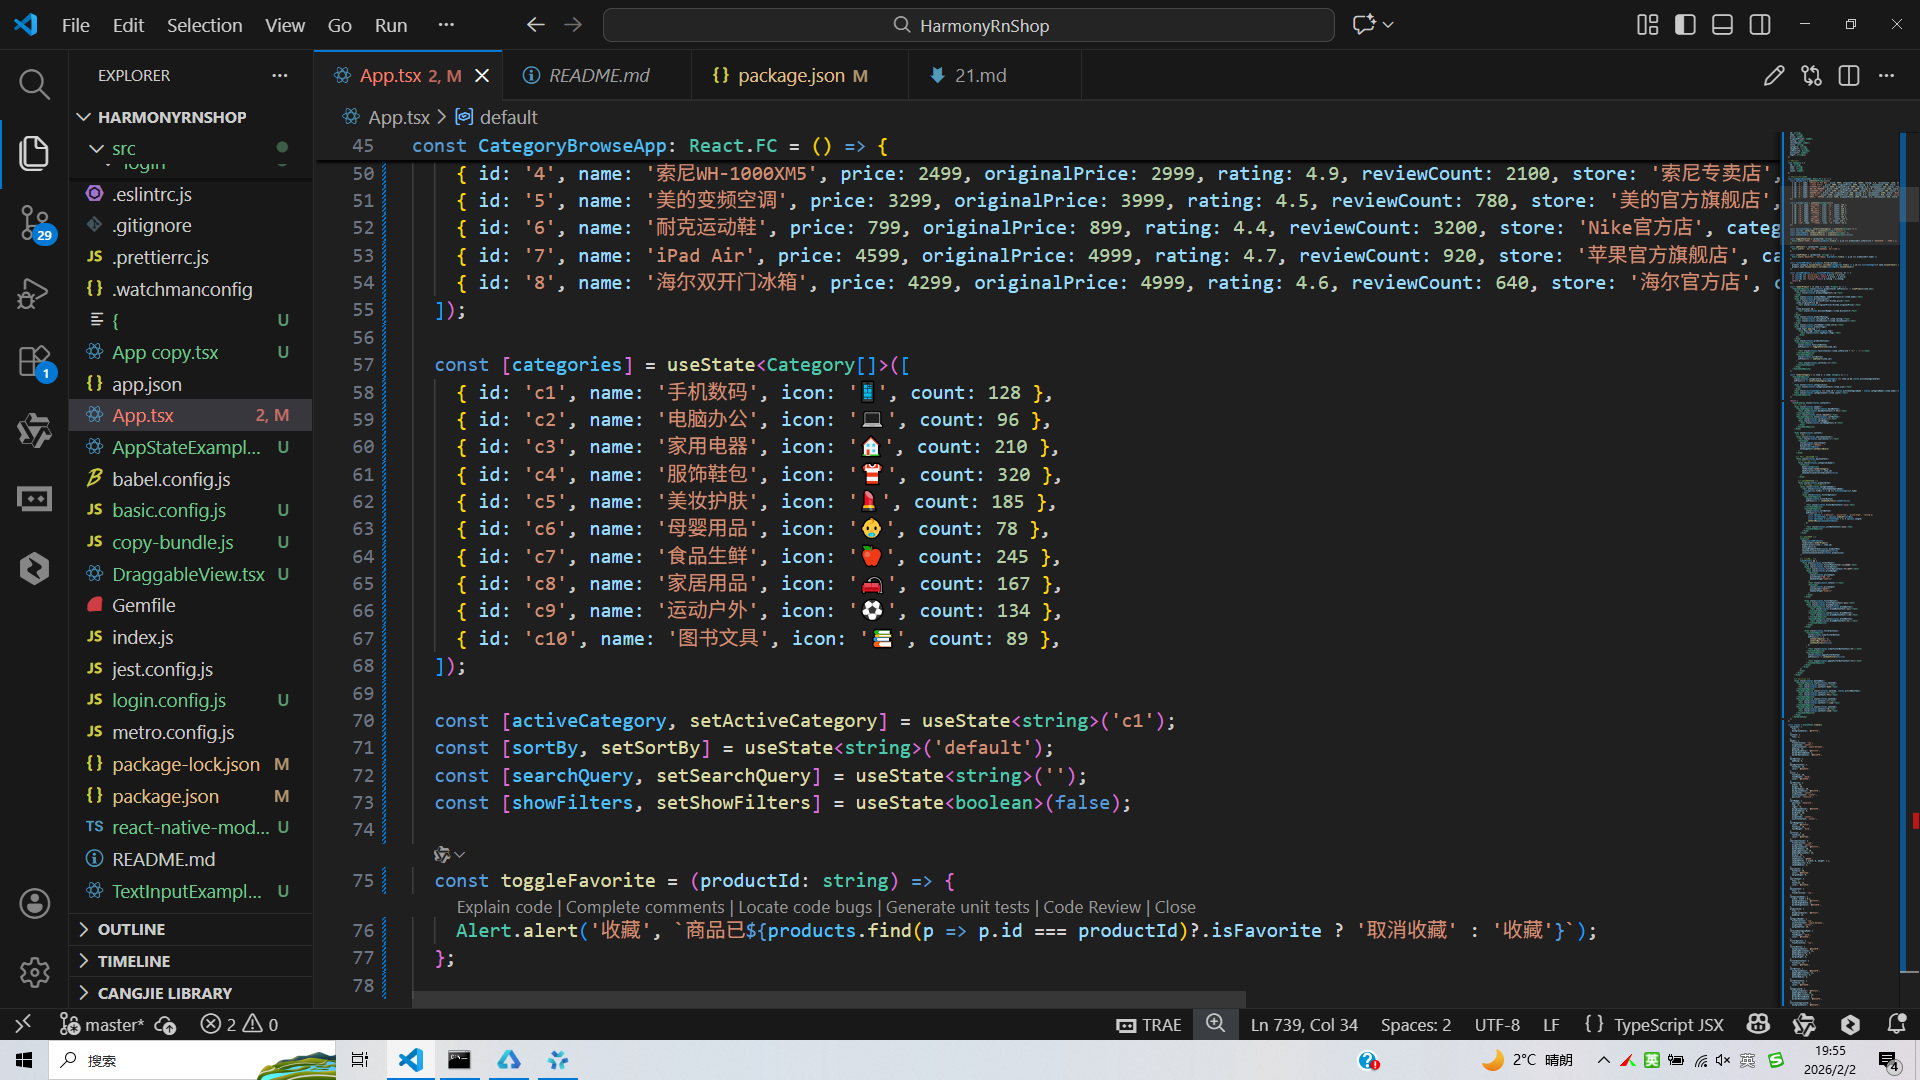The image size is (1920, 1080).
Task: Open the Search view in activity bar
Action: click(x=34, y=84)
